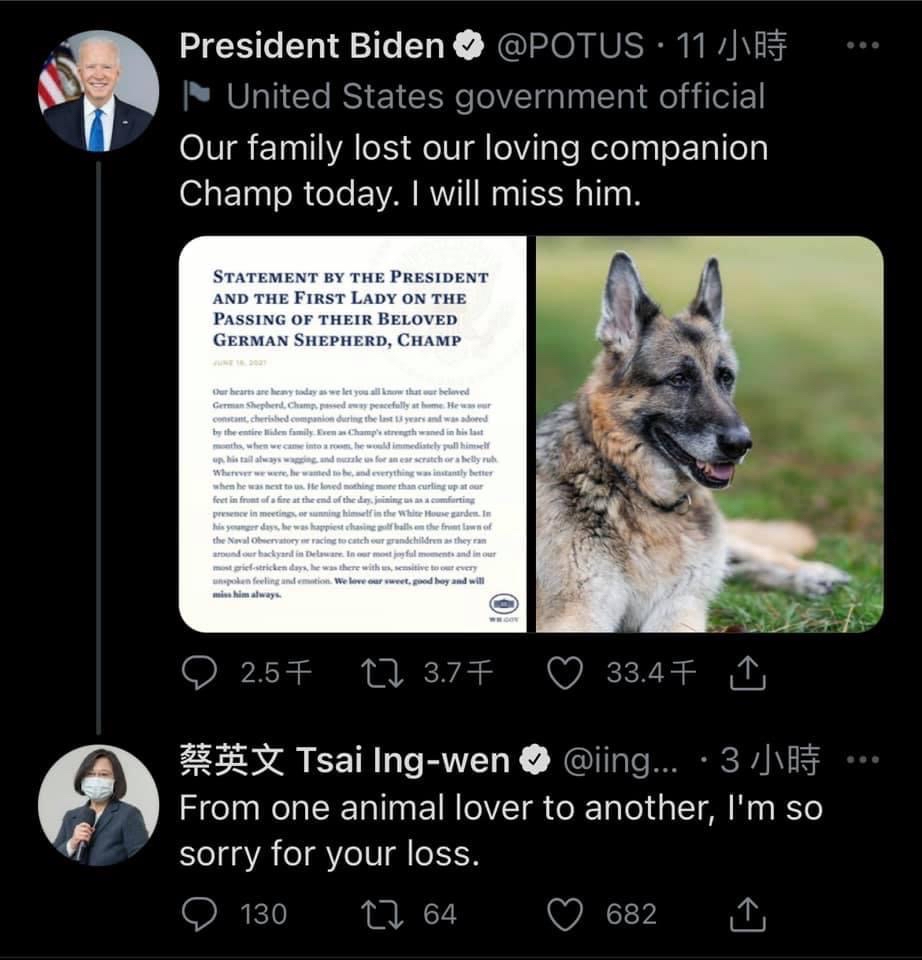Open more options on Biden's tweet

pyautogui.click(x=862, y=46)
